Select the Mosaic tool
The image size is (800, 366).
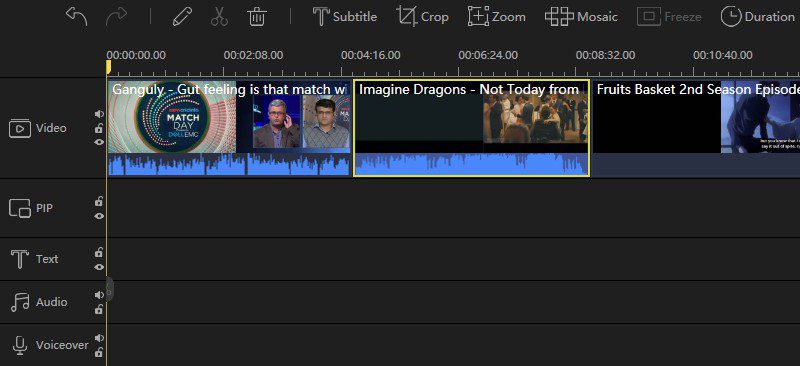point(581,17)
